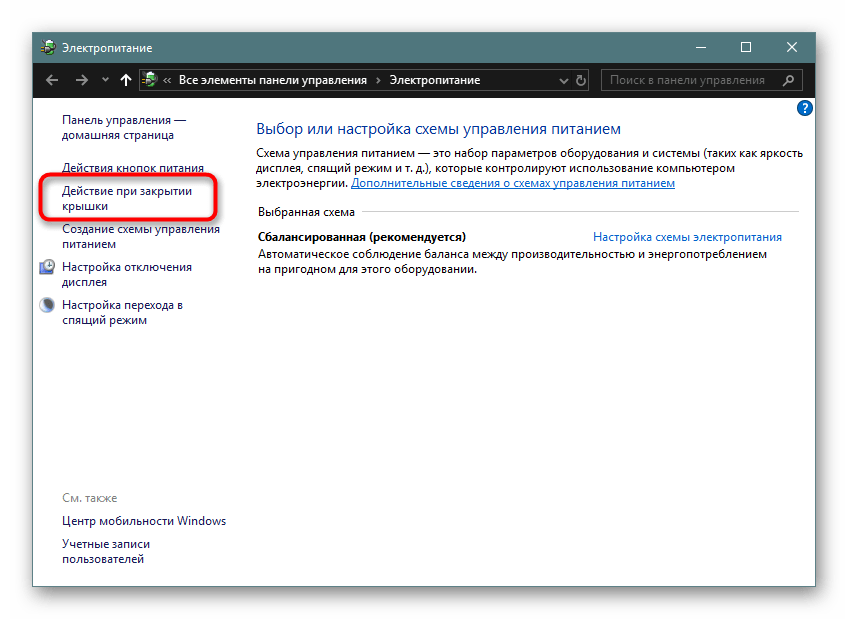Image resolution: width=848 pixels, height=619 pixels.
Task: Open 'Центр мобильности Windows' link
Action: coord(144,521)
